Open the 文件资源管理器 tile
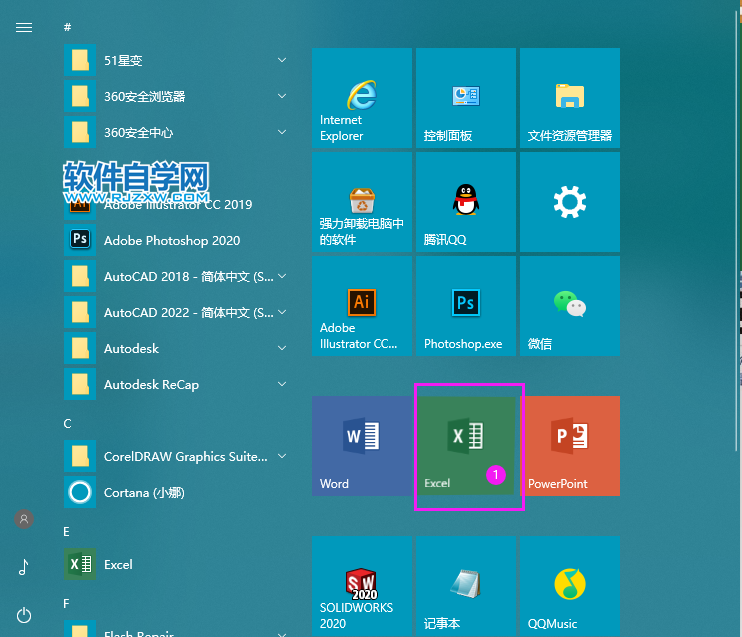Viewport: 742px width, 637px height. point(570,97)
